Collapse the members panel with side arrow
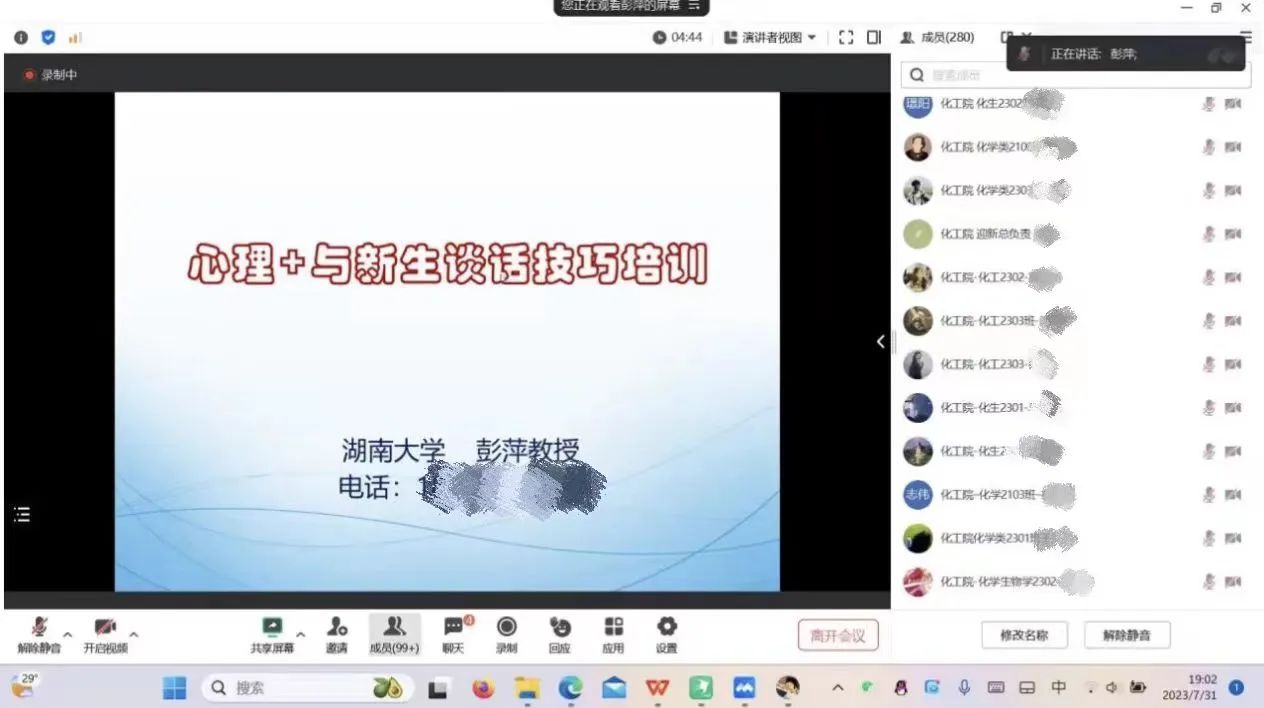The height and width of the screenshot is (708, 1264). coord(880,342)
